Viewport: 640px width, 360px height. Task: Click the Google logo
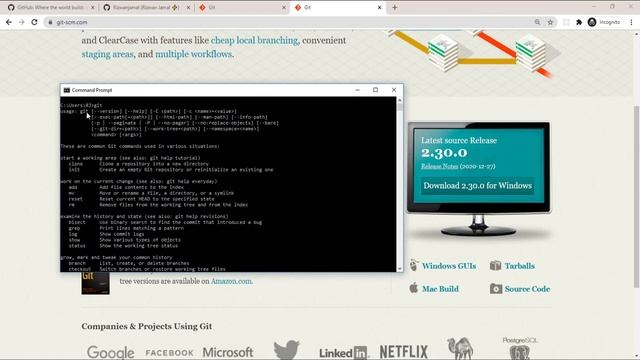coord(110,352)
